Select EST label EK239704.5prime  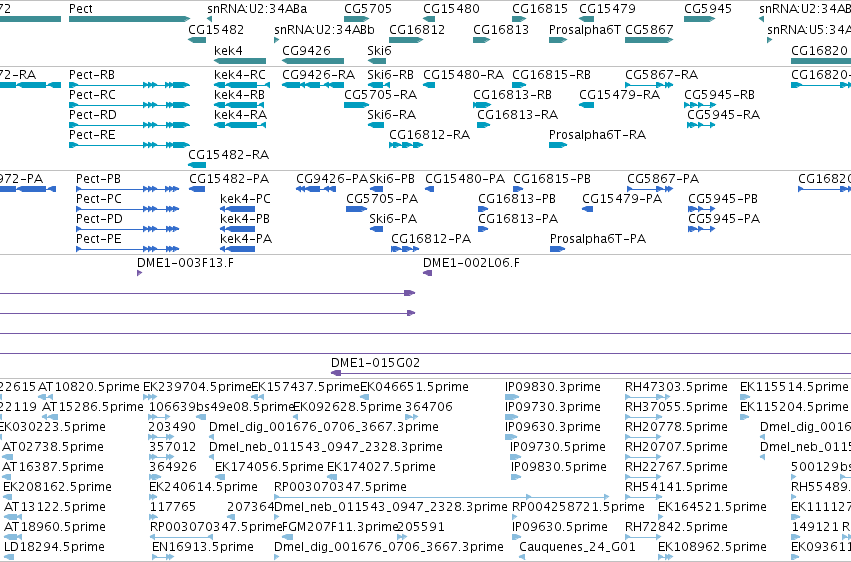[197, 387]
